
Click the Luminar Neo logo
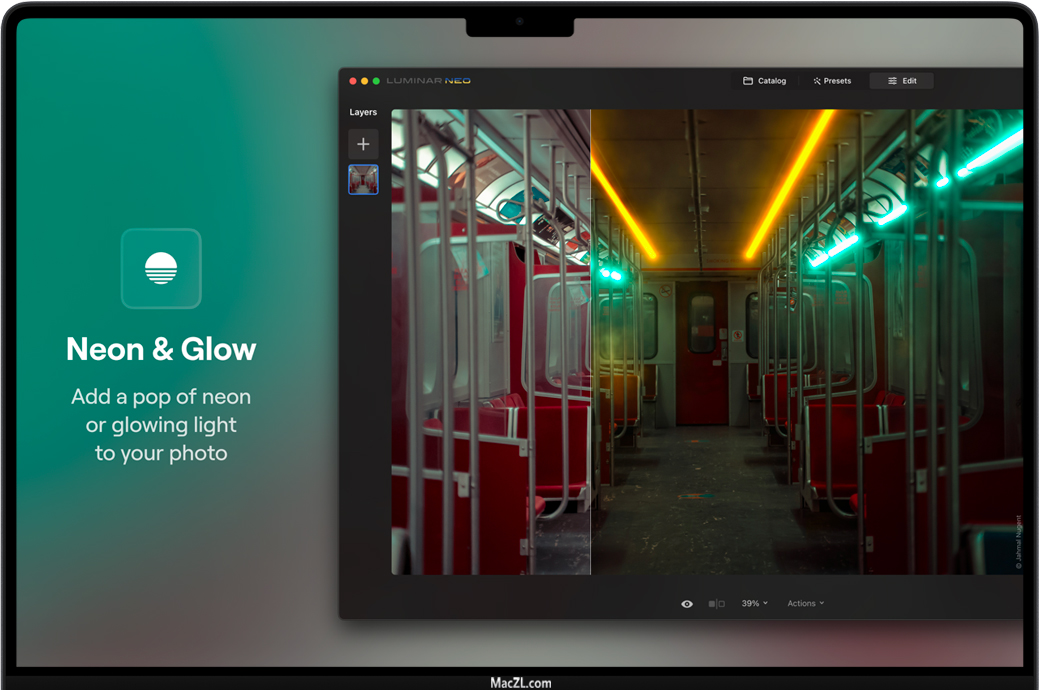(x=428, y=81)
